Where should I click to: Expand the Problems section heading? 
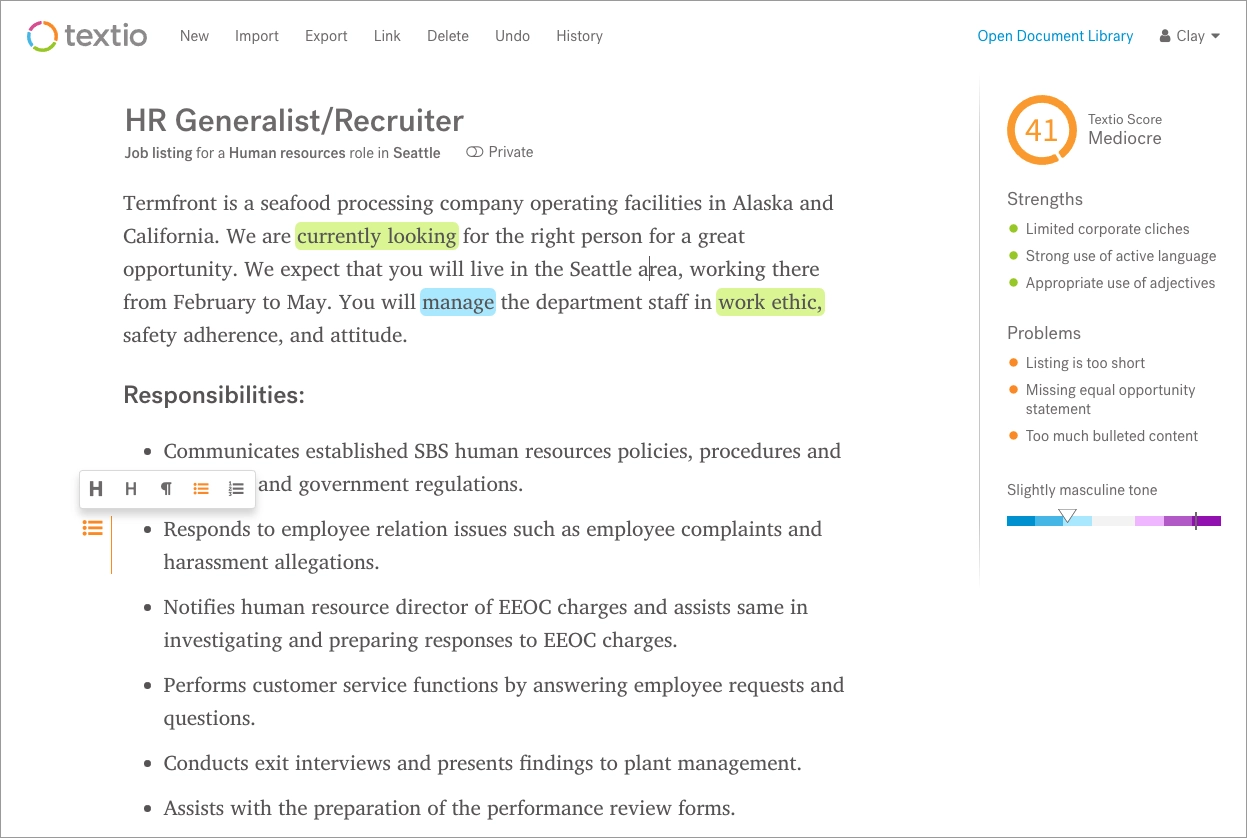pyautogui.click(x=1044, y=333)
